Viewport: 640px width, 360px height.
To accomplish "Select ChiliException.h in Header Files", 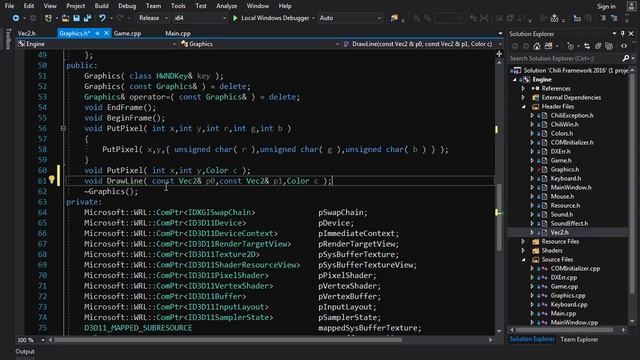I will (x=572, y=116).
